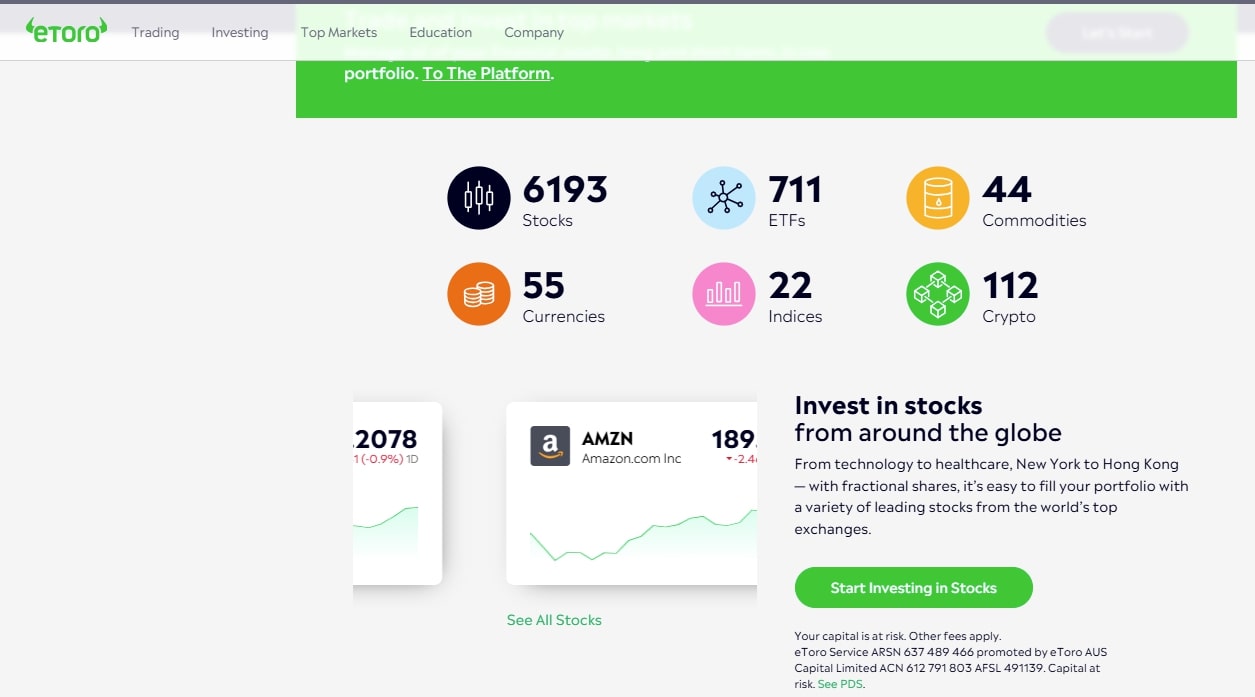Select the Stocks candlestick icon

point(479,198)
